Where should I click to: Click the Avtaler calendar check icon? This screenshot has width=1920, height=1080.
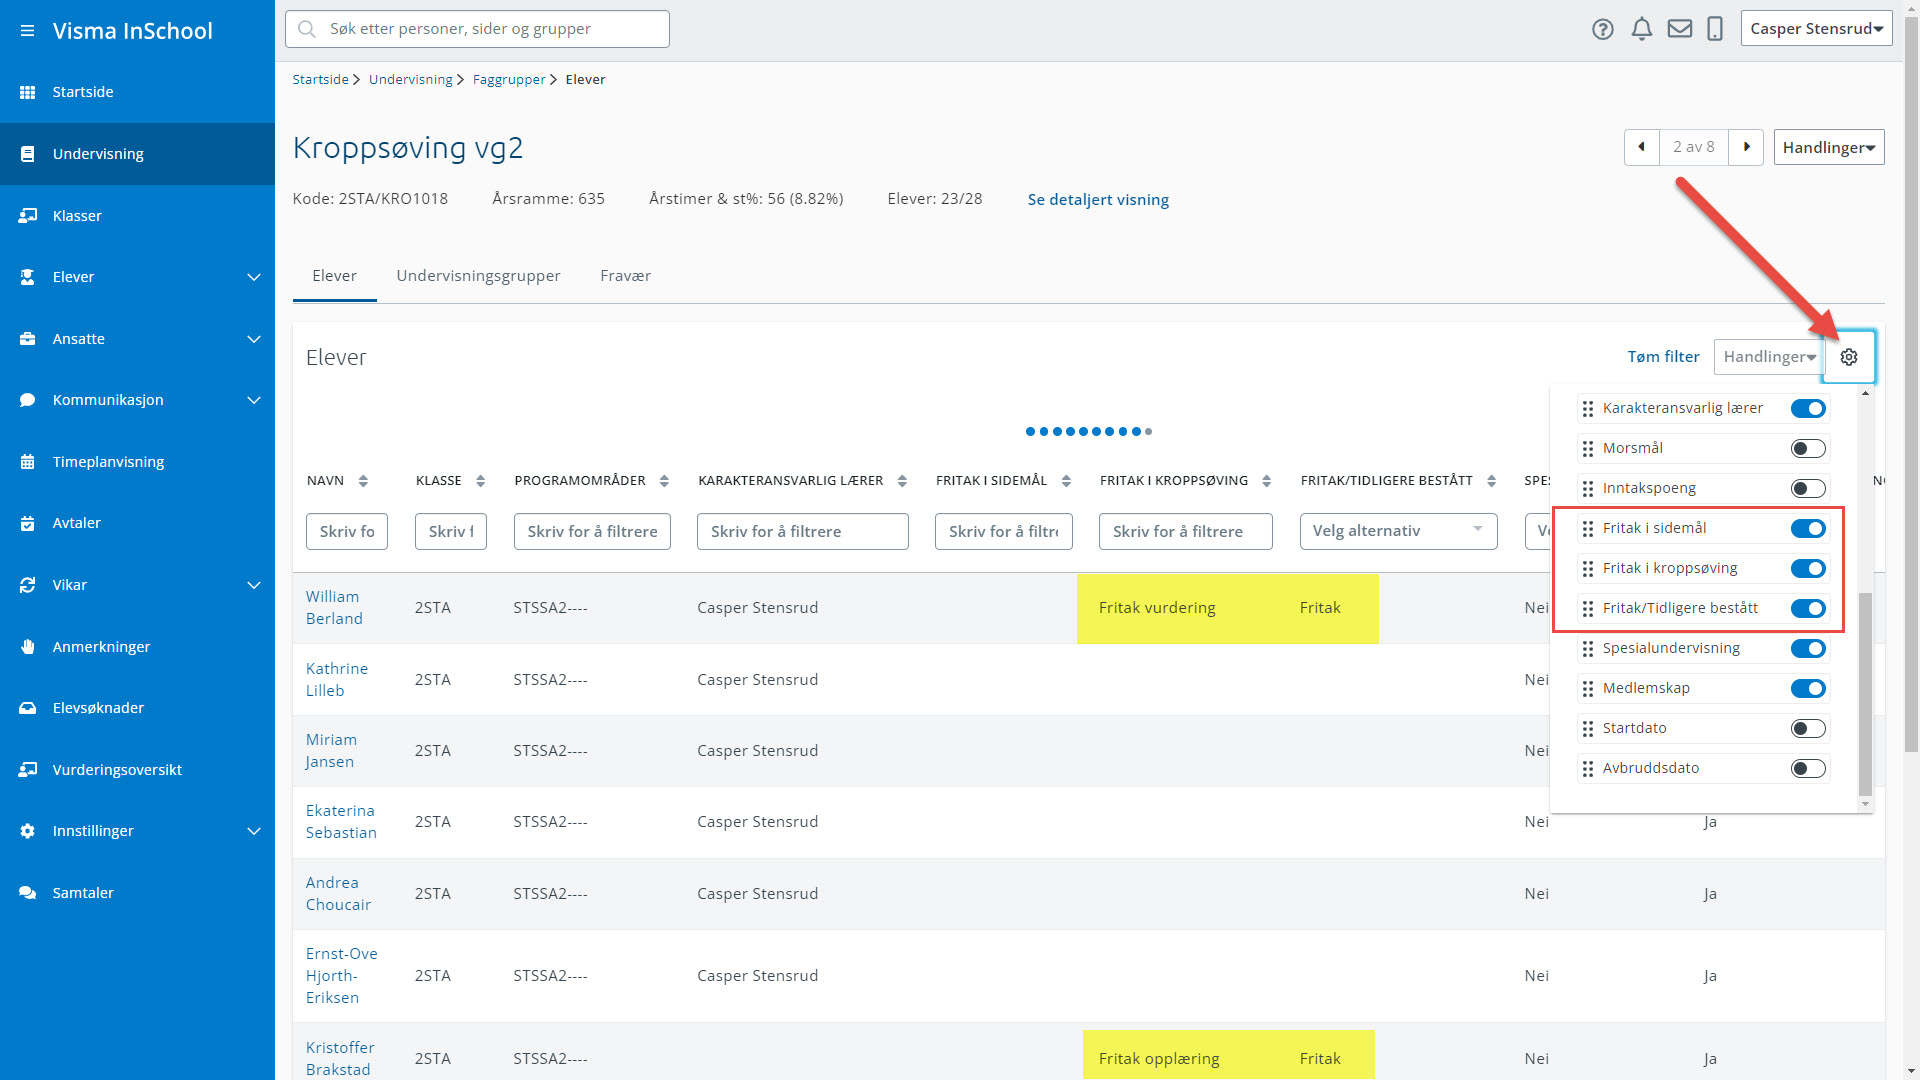(x=27, y=523)
